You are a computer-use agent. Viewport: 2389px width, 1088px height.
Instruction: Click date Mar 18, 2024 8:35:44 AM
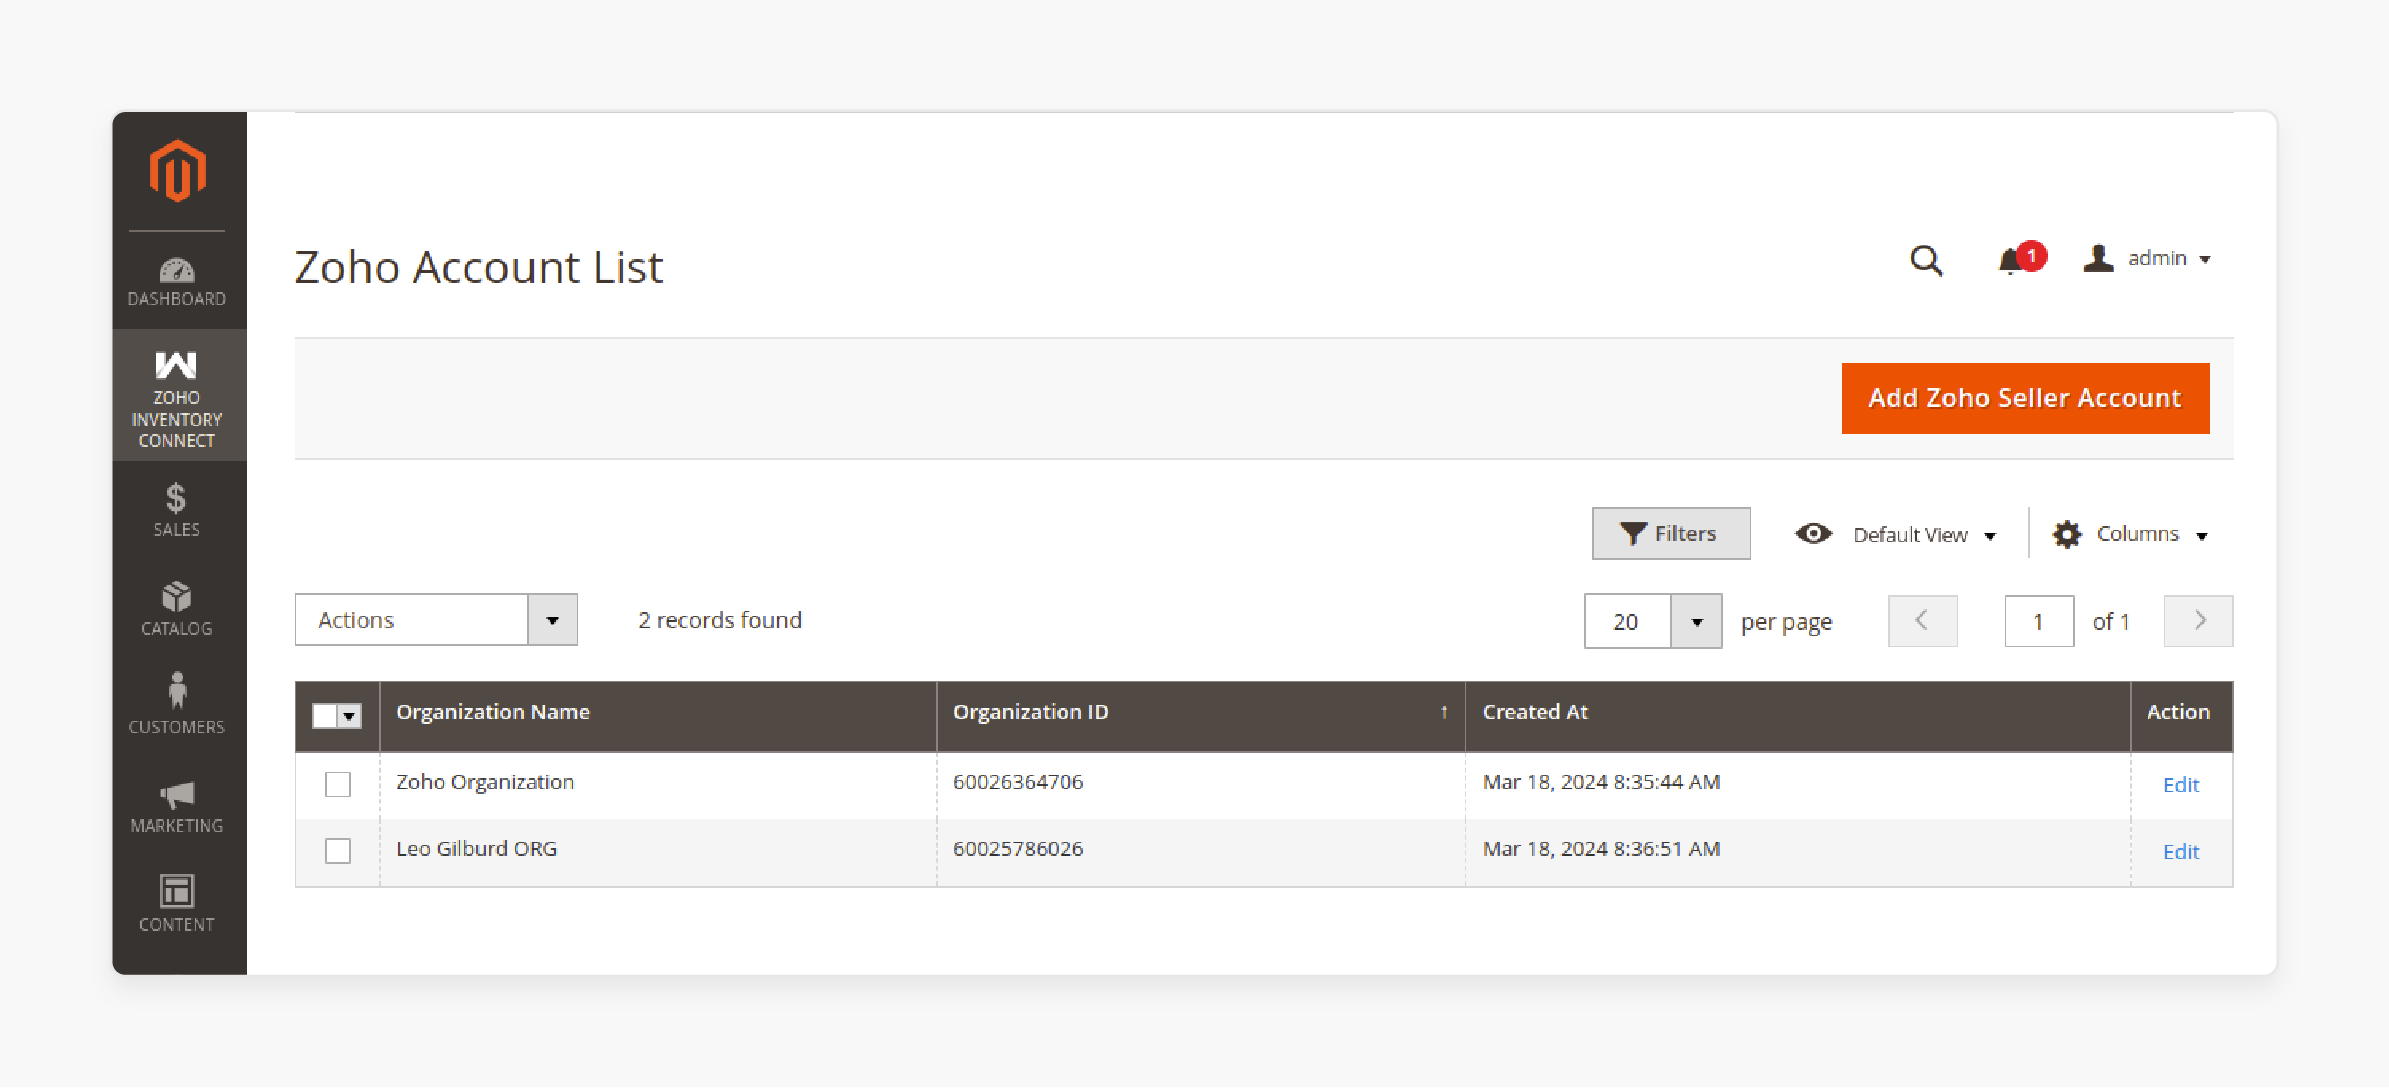click(x=1601, y=782)
